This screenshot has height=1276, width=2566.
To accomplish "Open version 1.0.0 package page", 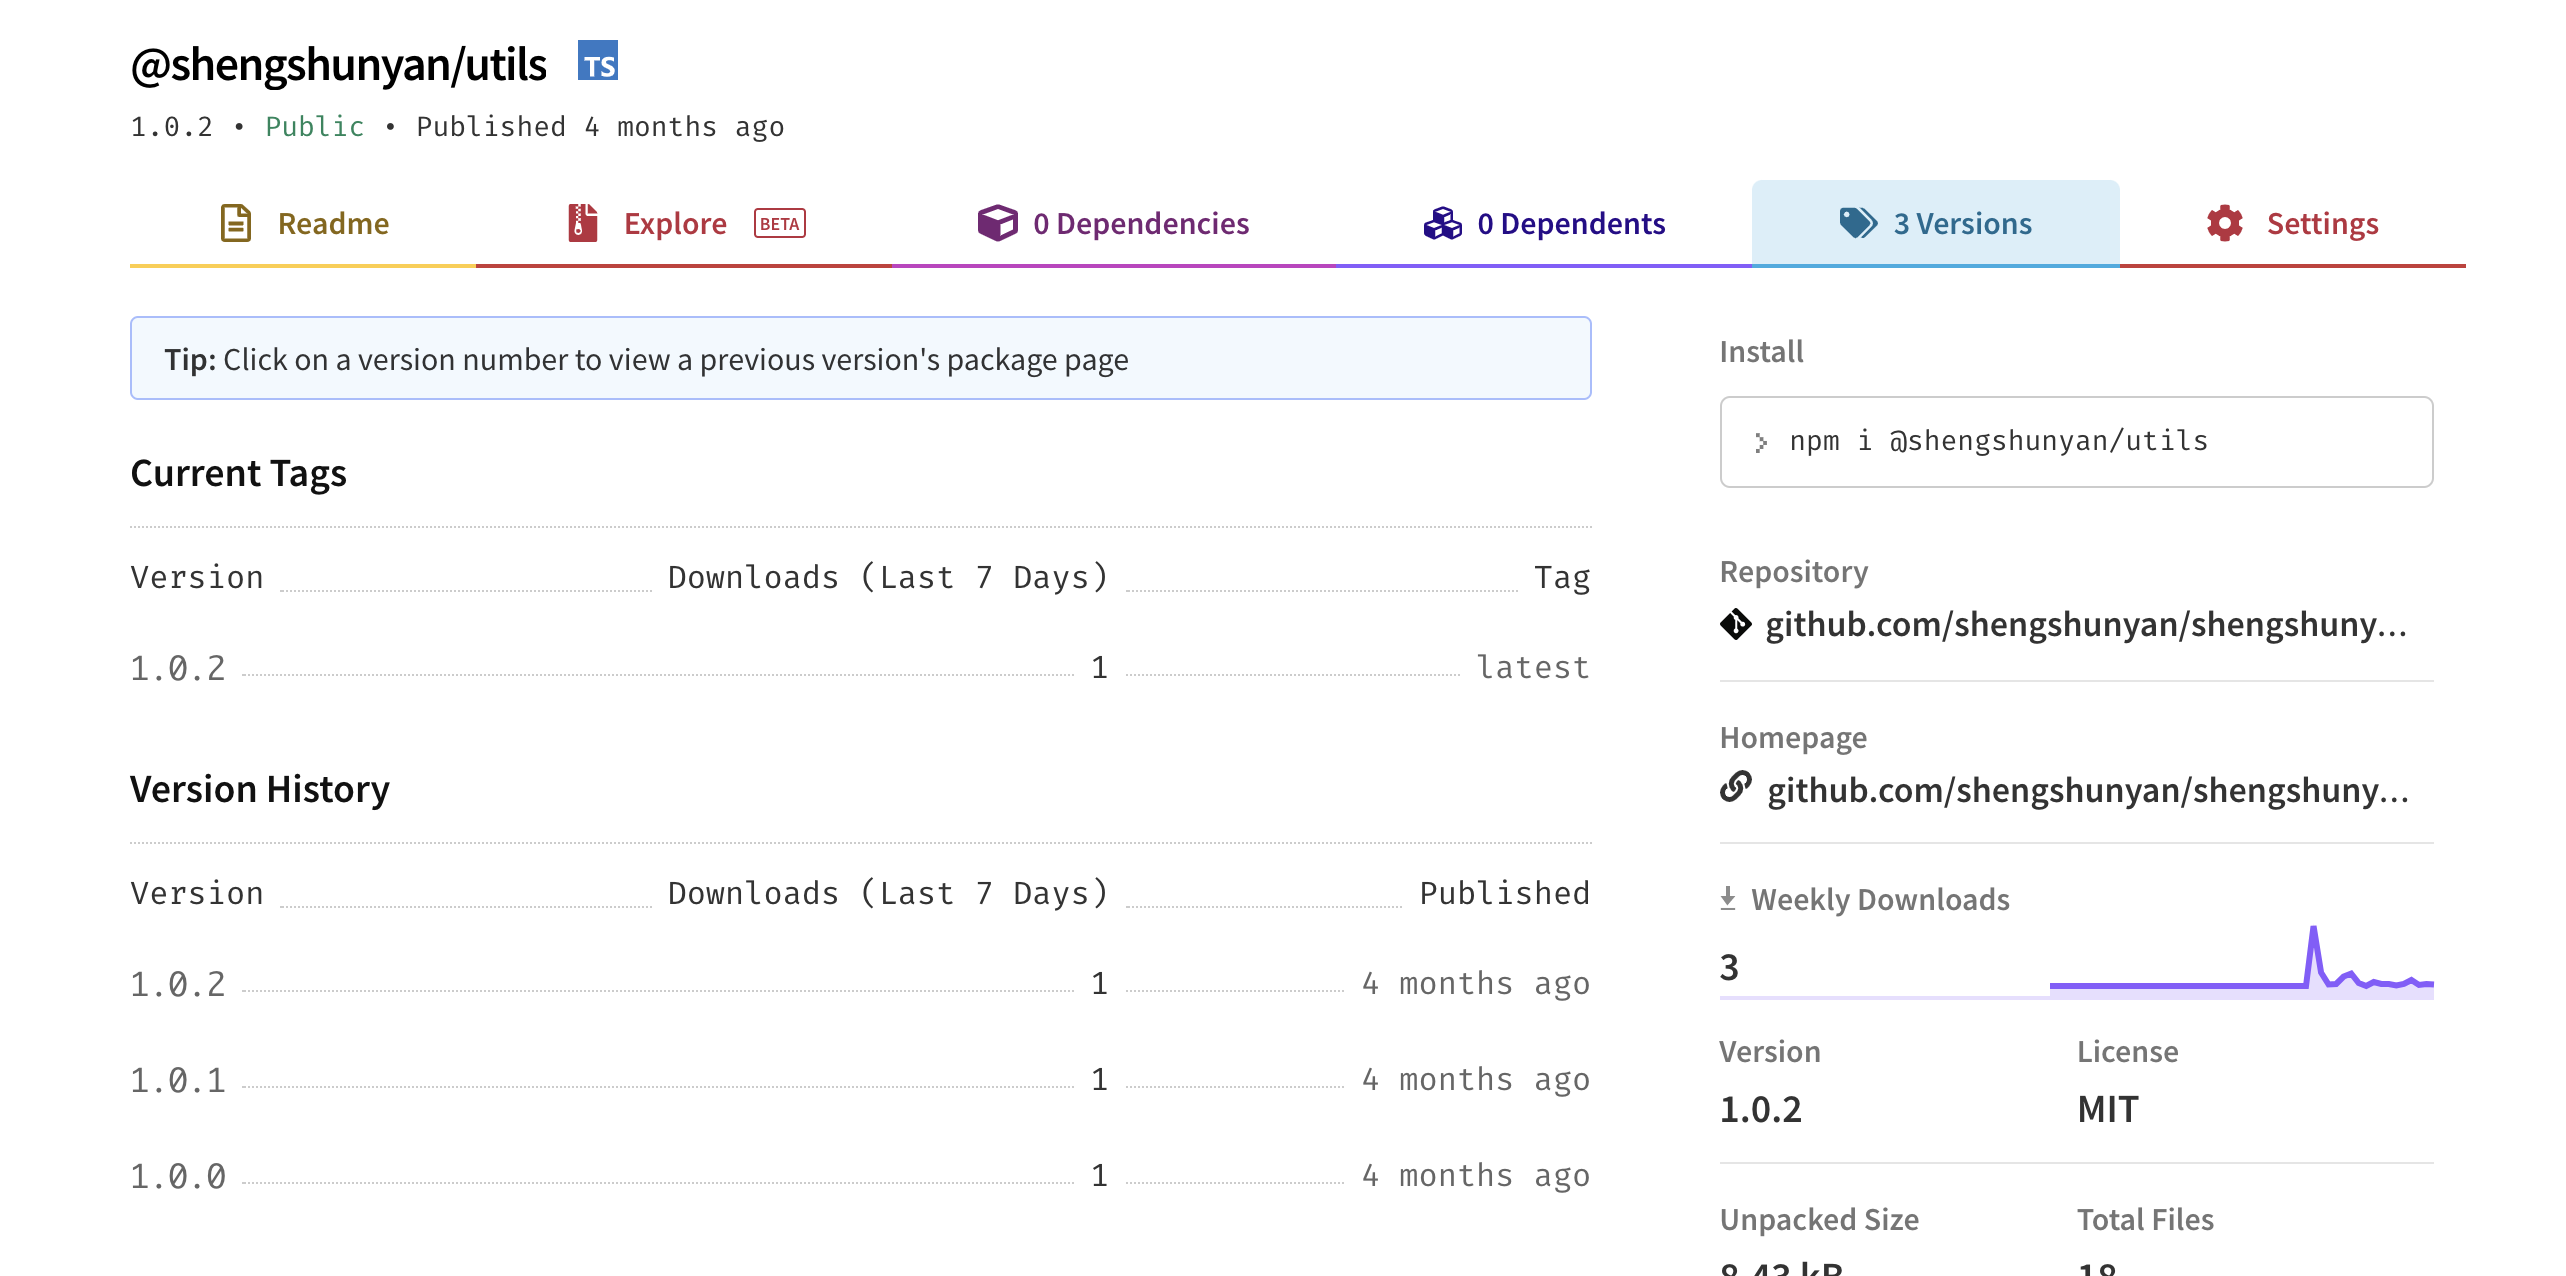I will (x=178, y=1177).
